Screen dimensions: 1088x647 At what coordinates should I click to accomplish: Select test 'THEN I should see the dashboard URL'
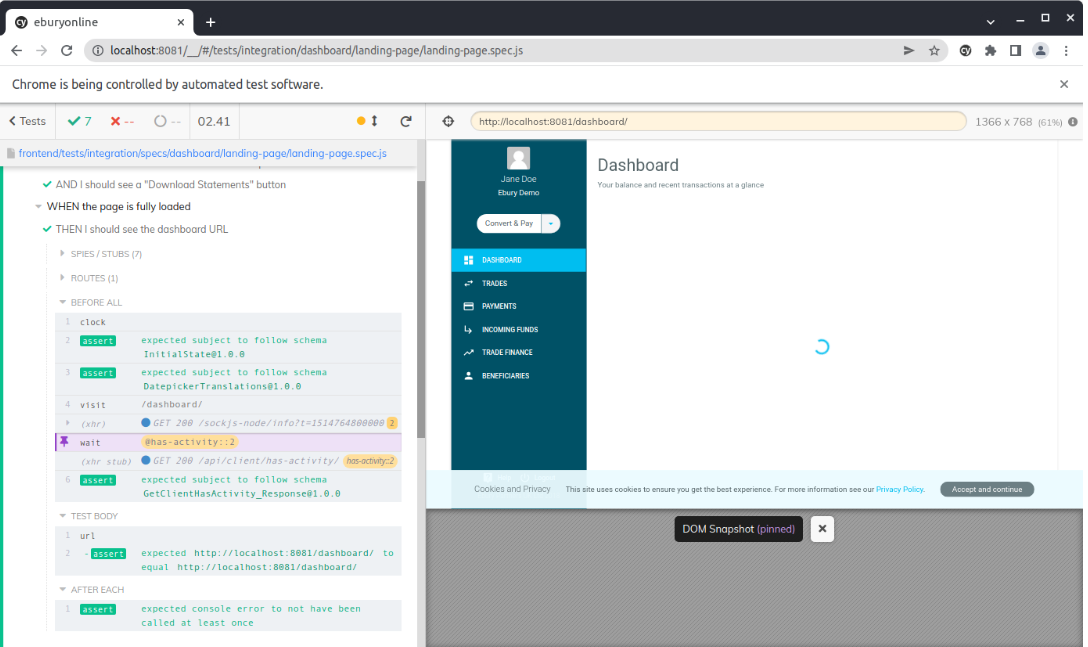[142, 229]
